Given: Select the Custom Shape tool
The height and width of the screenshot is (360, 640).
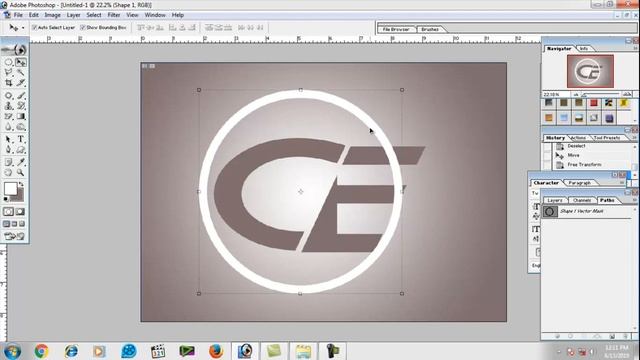Looking at the screenshot, I should 20,150.
